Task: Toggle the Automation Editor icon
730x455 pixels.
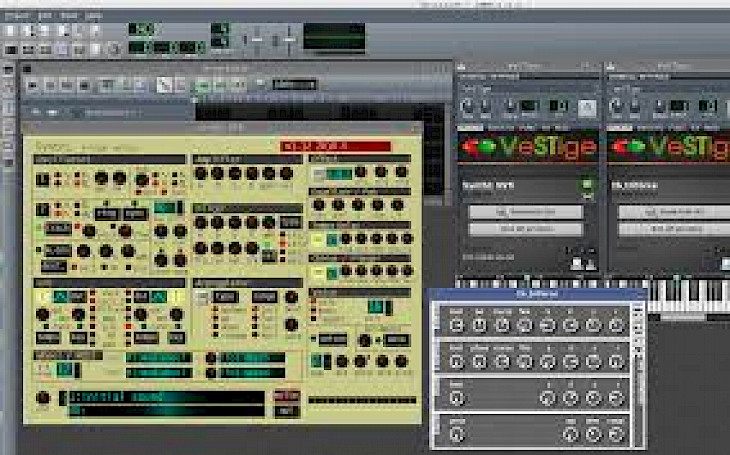Action: pyautogui.click(x=62, y=49)
